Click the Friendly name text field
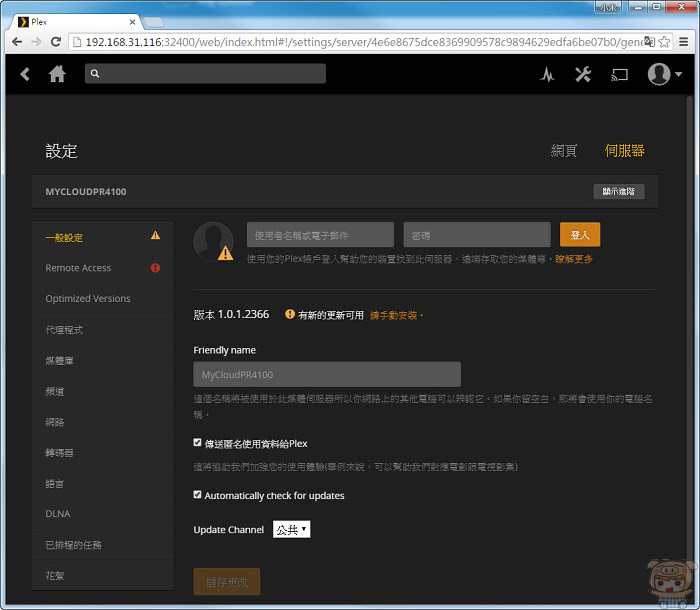Viewport: 700px width, 610px height. point(327,374)
